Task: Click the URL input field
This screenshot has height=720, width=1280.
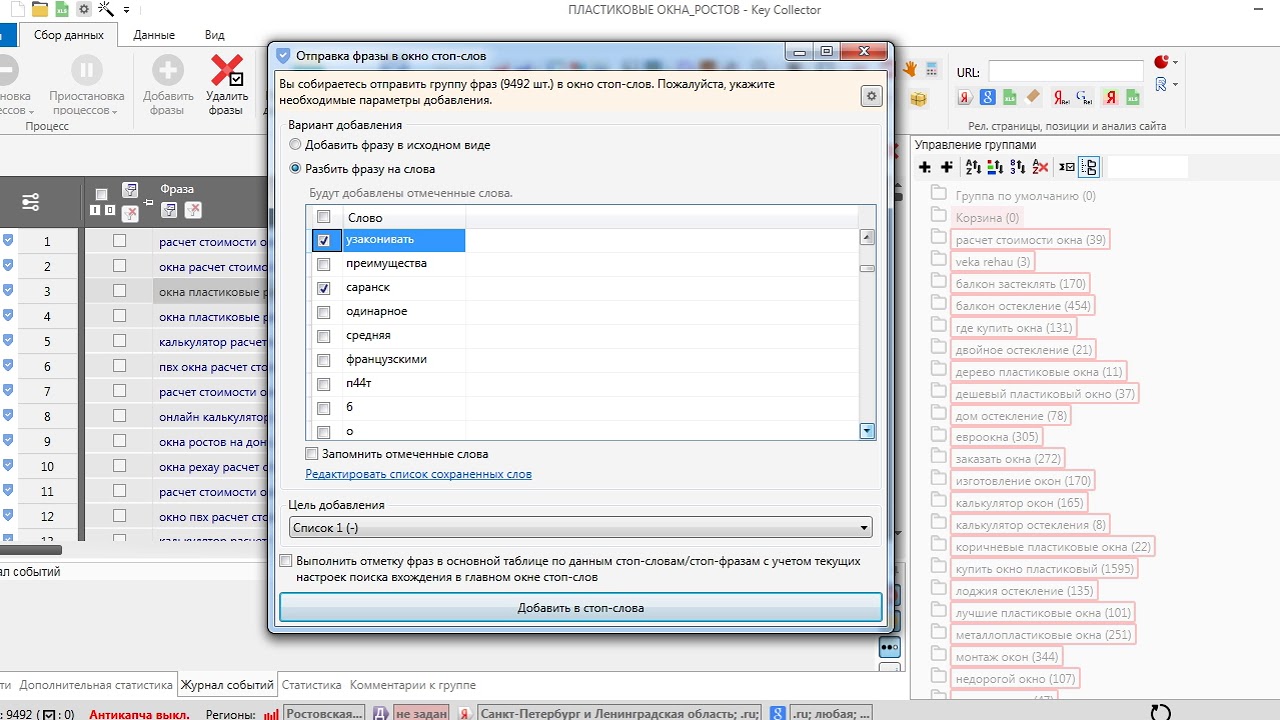Action: point(1066,71)
